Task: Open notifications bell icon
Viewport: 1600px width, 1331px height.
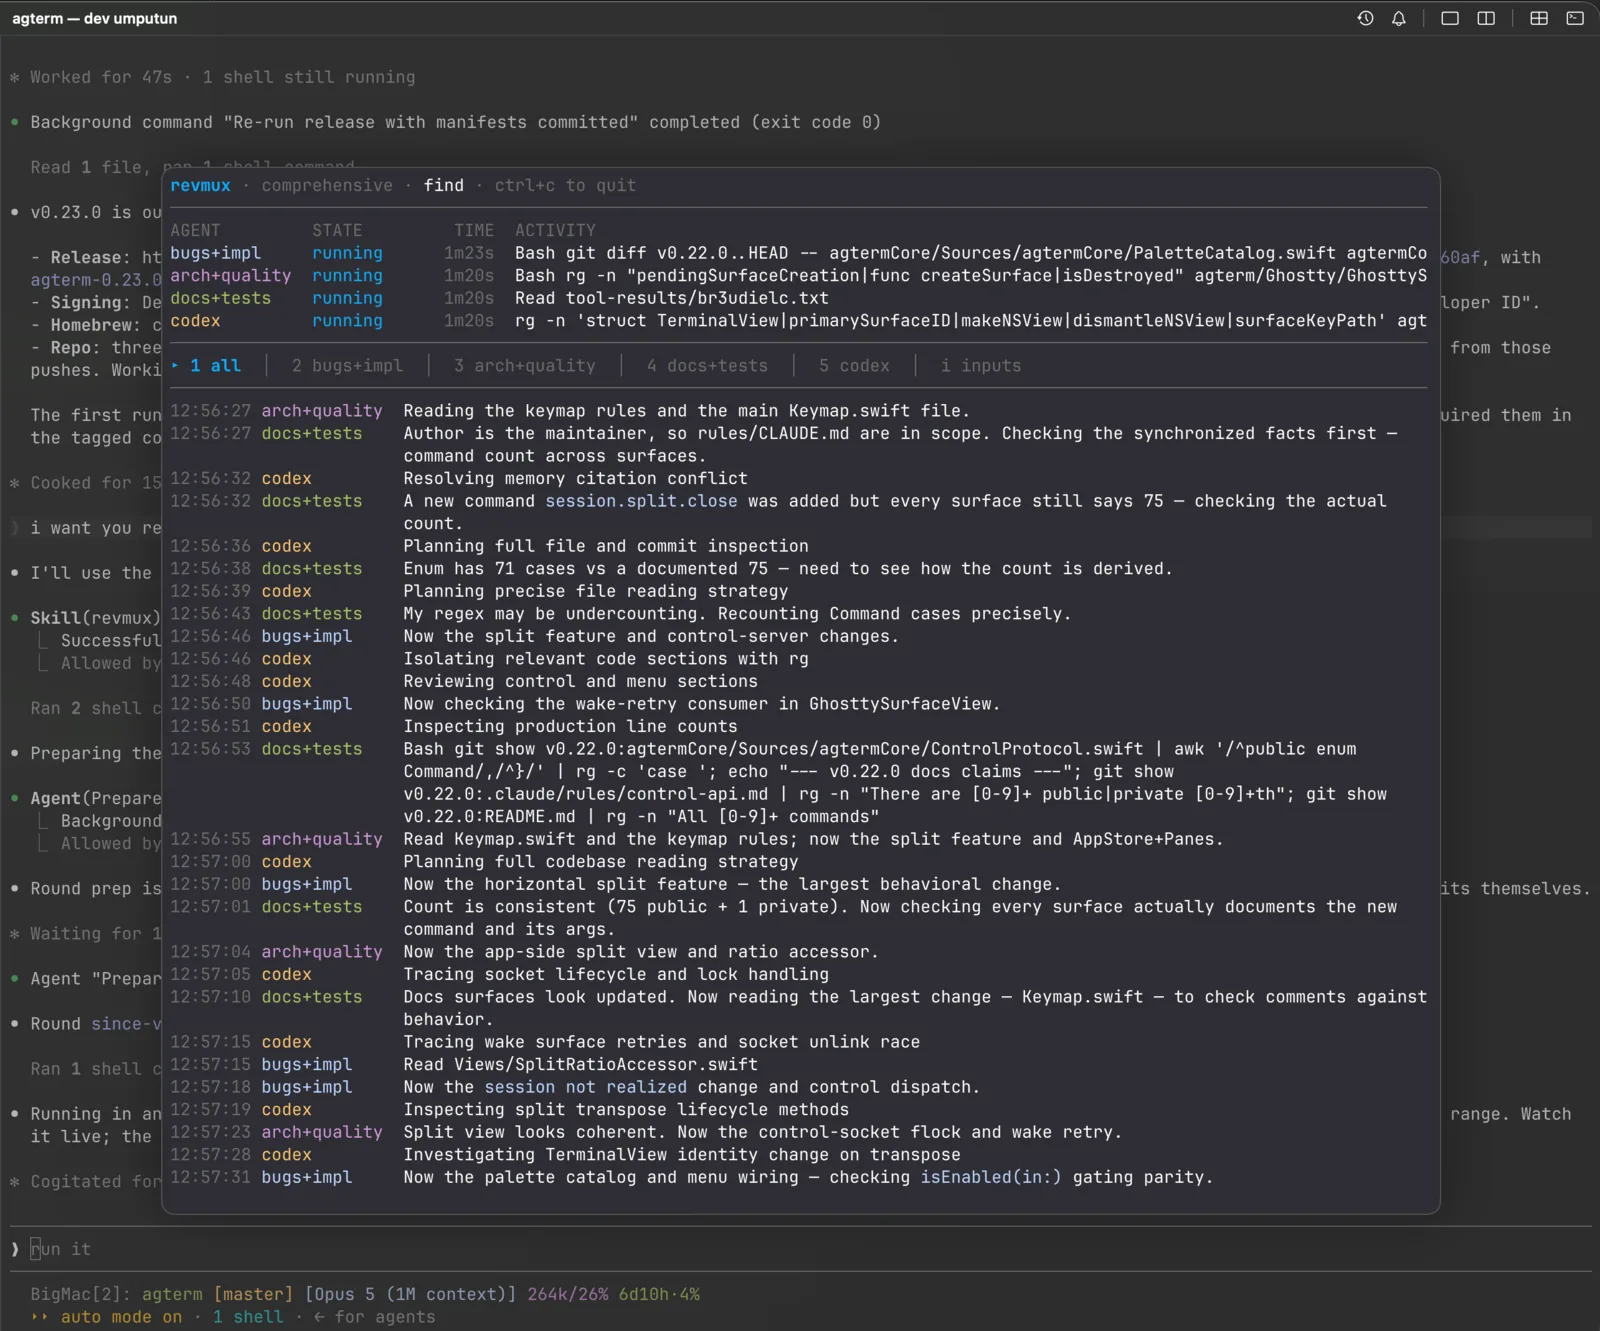Action: click(1399, 18)
